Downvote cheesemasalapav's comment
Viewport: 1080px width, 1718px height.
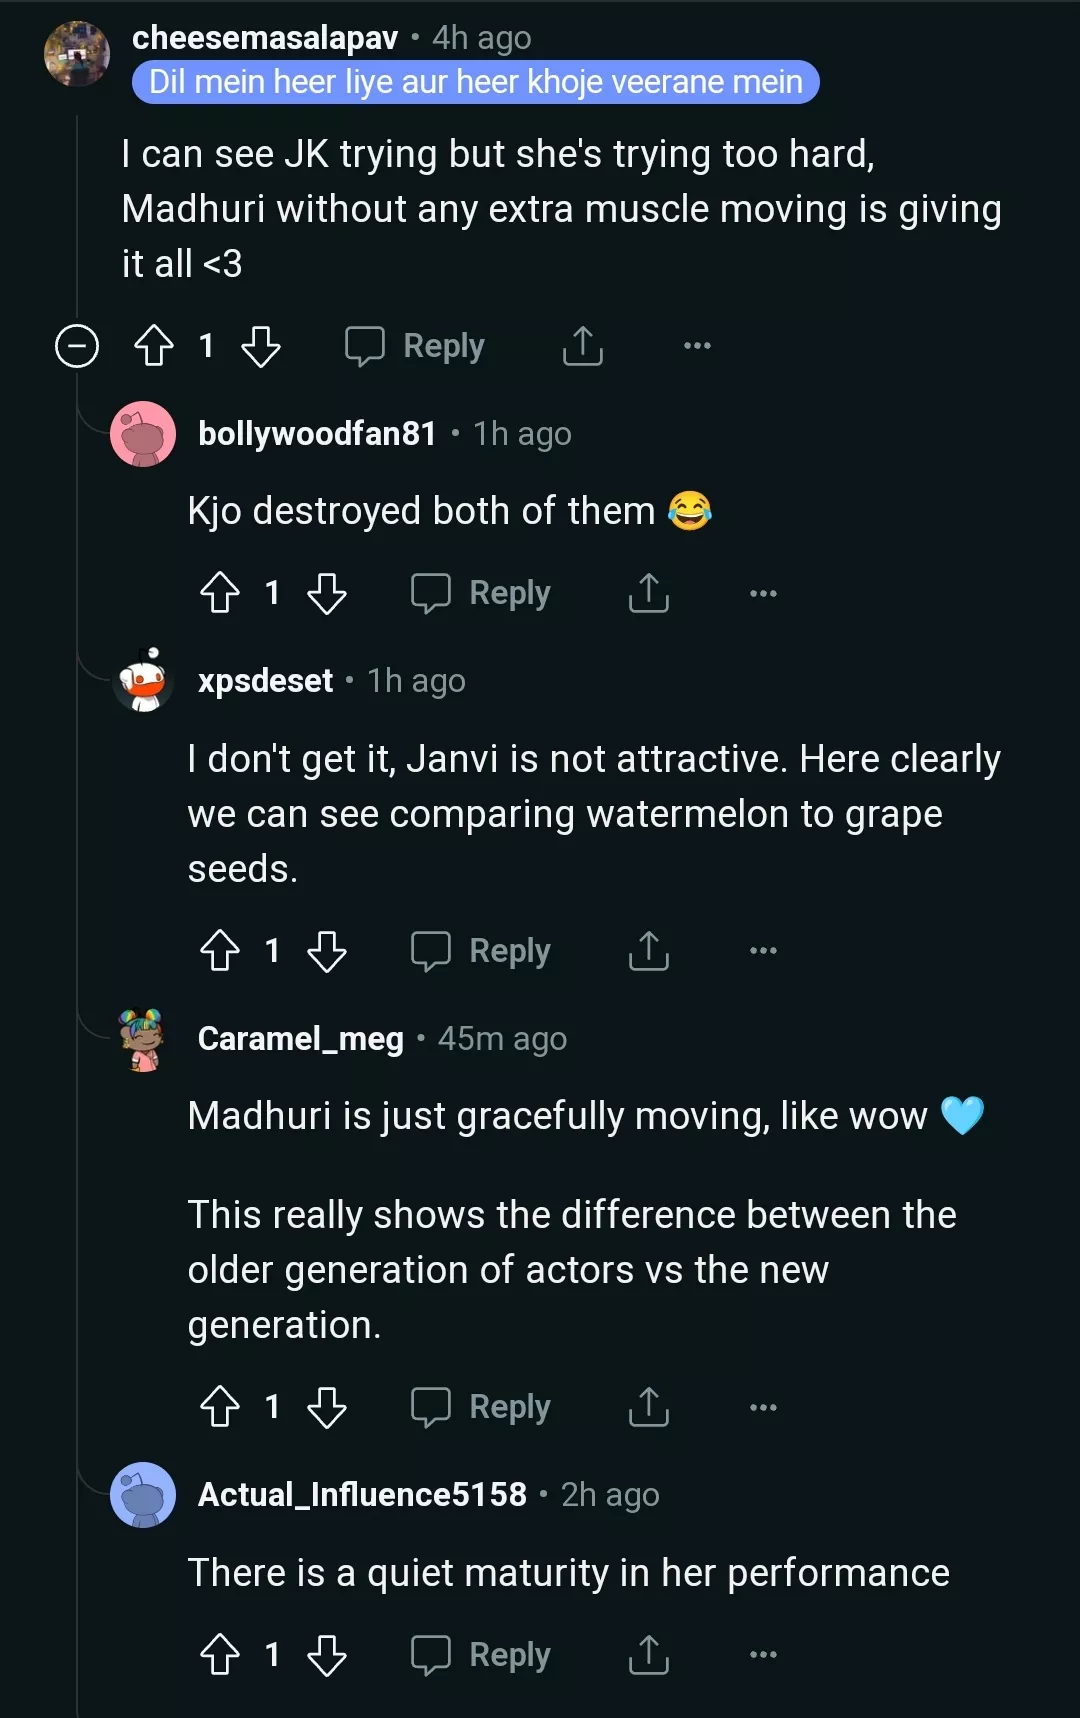tap(261, 346)
